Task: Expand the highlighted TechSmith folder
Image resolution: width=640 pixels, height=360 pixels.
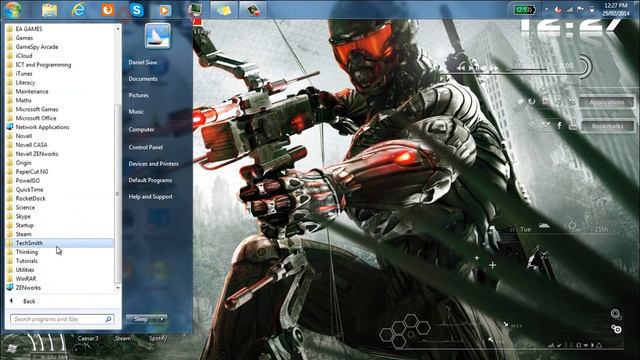Action: (60, 243)
